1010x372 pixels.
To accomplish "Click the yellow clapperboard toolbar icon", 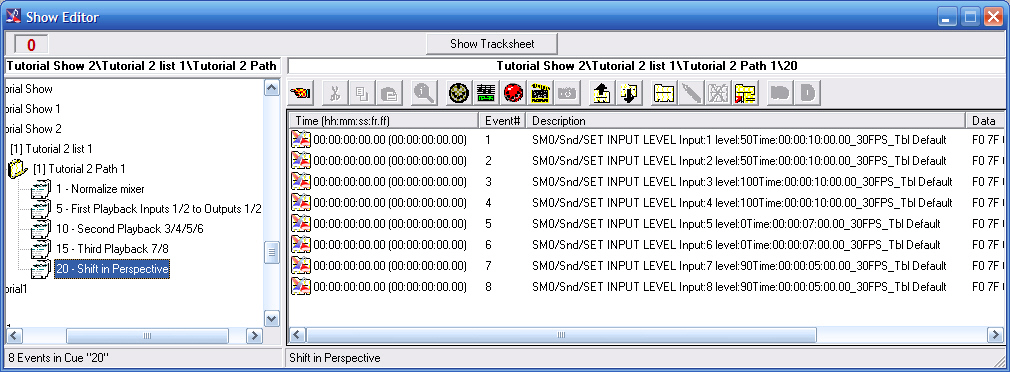I will coord(540,94).
